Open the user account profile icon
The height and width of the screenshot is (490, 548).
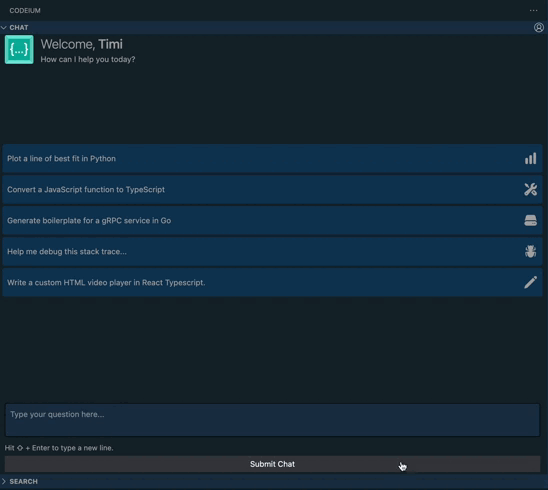coord(539,27)
